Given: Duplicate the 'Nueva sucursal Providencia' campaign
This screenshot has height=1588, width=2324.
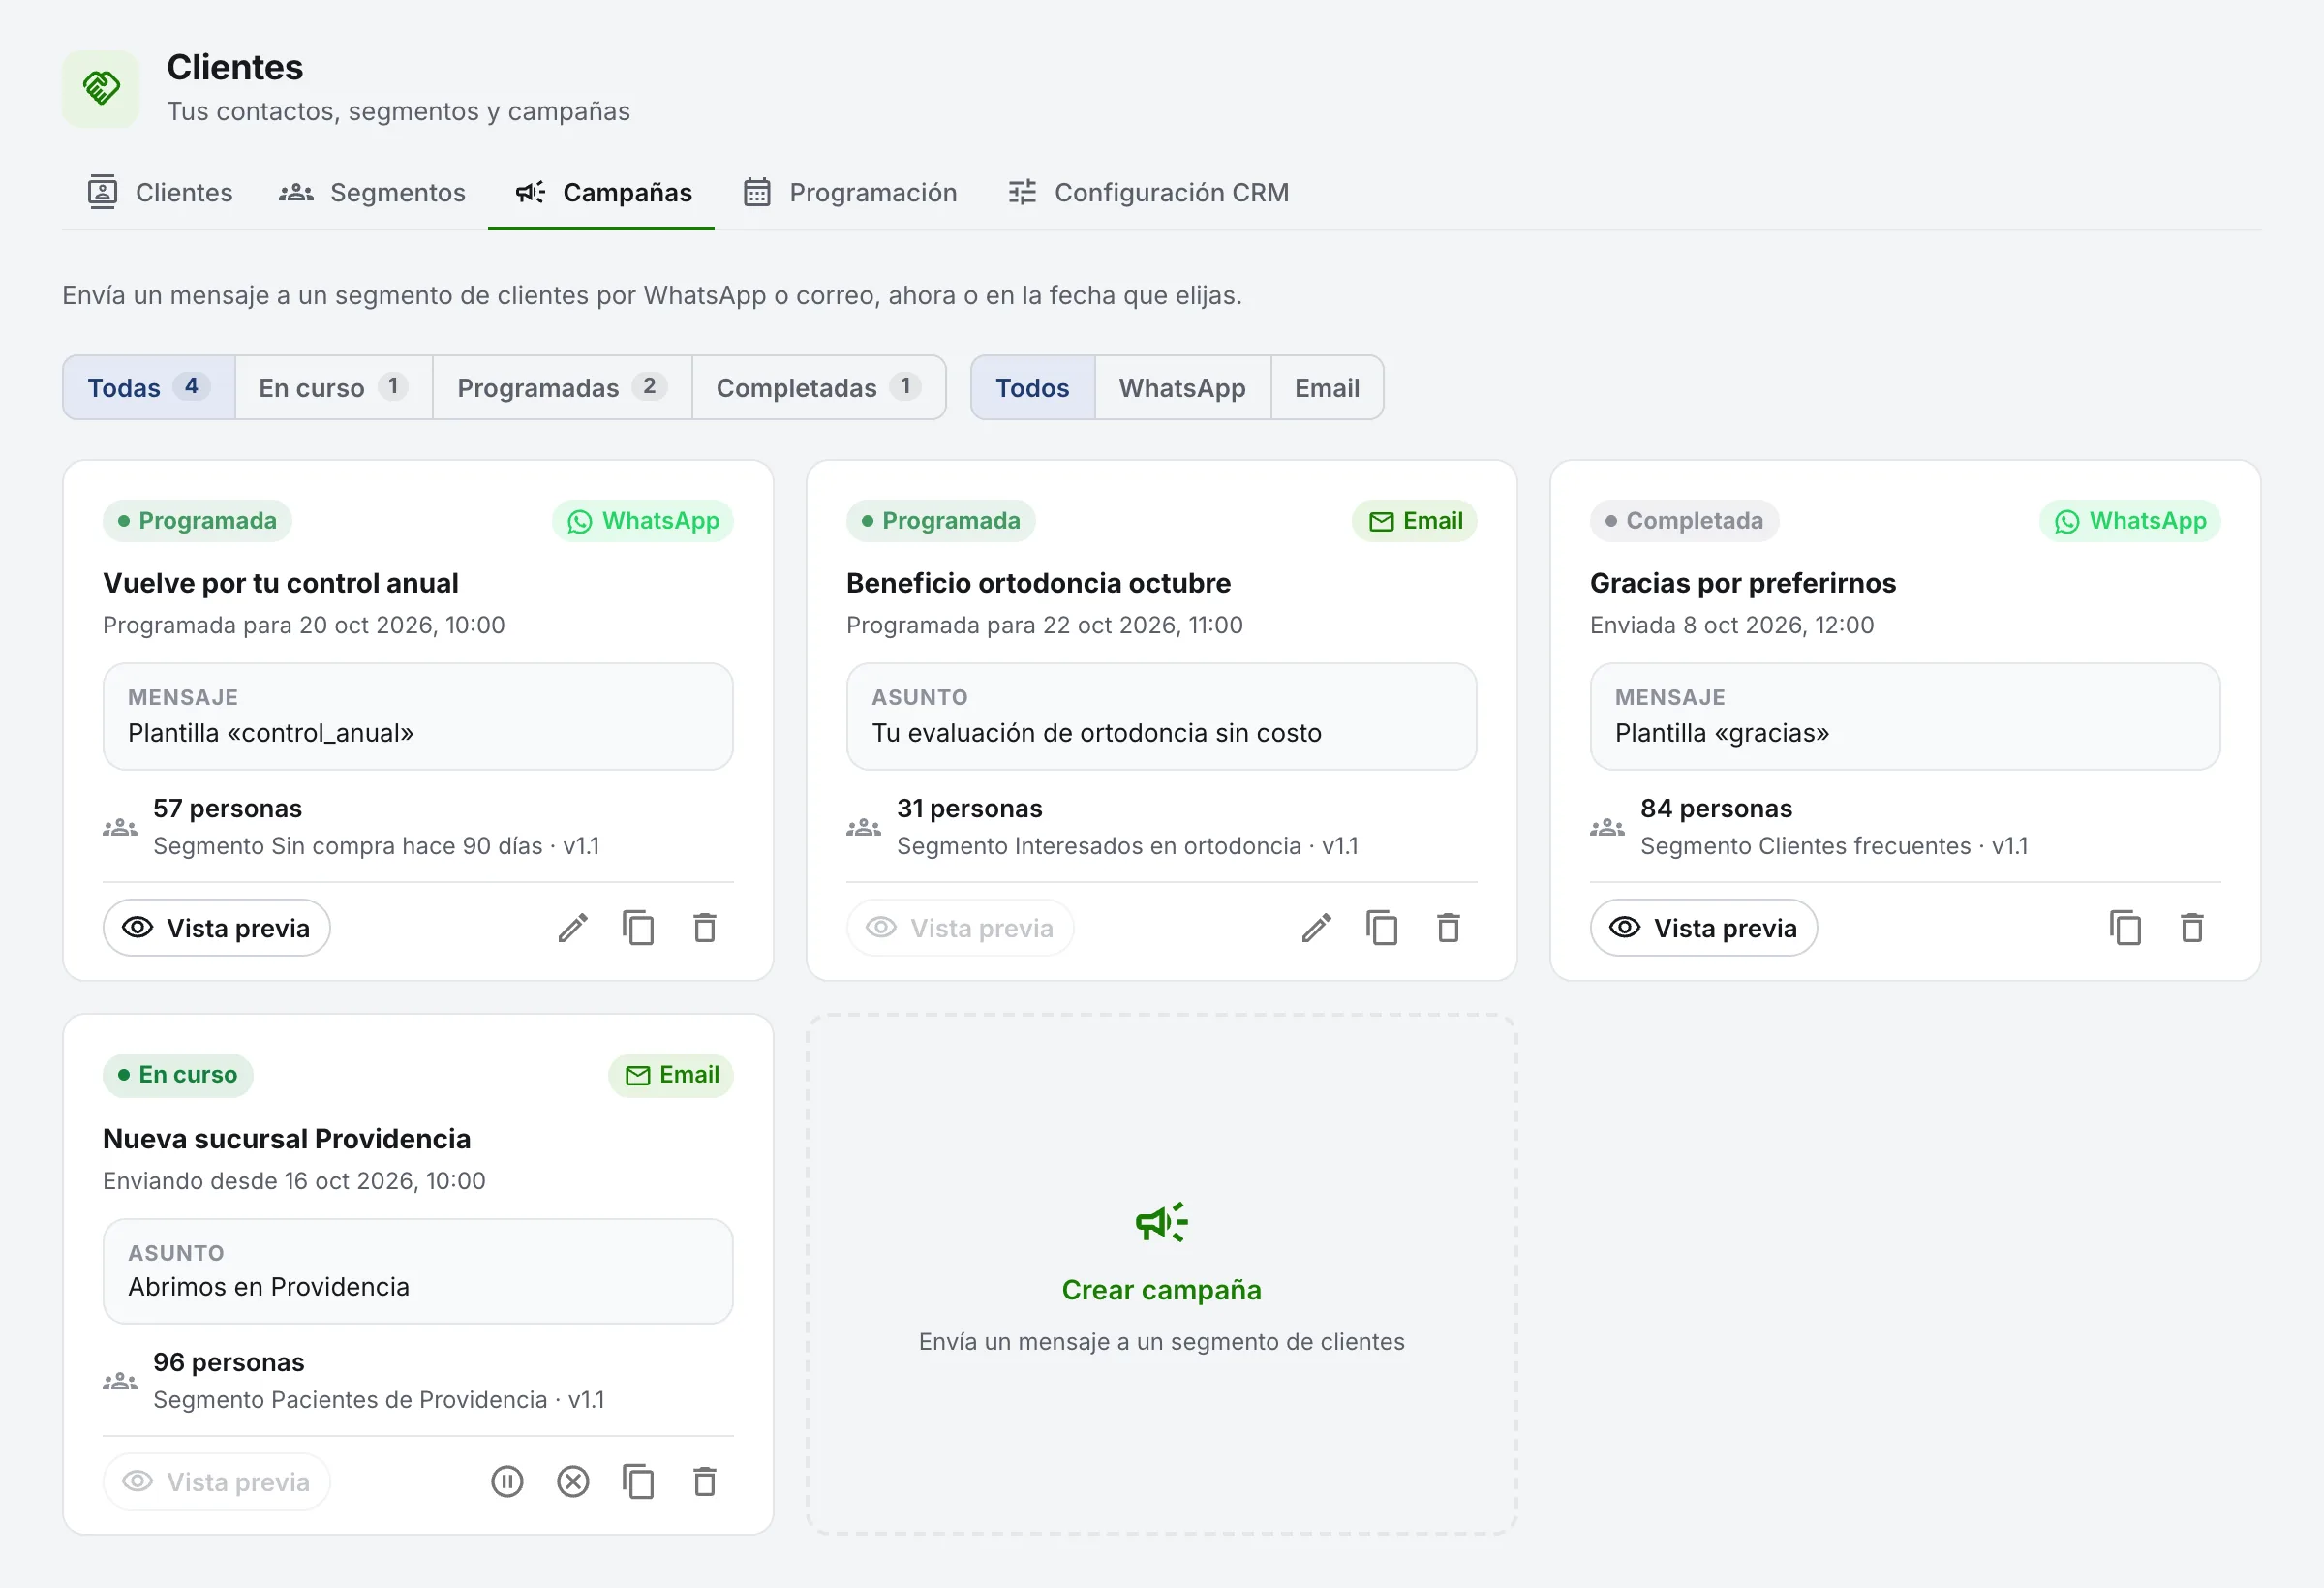Looking at the screenshot, I should pyautogui.click(x=639, y=1481).
